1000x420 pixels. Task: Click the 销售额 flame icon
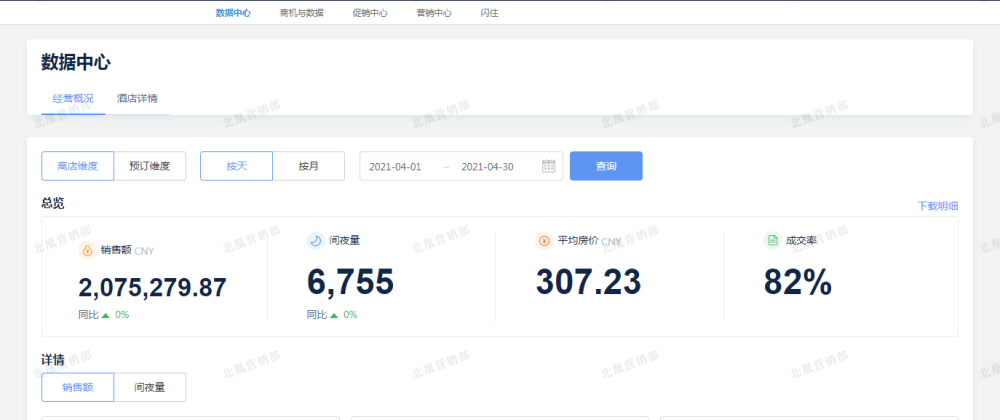click(87, 250)
